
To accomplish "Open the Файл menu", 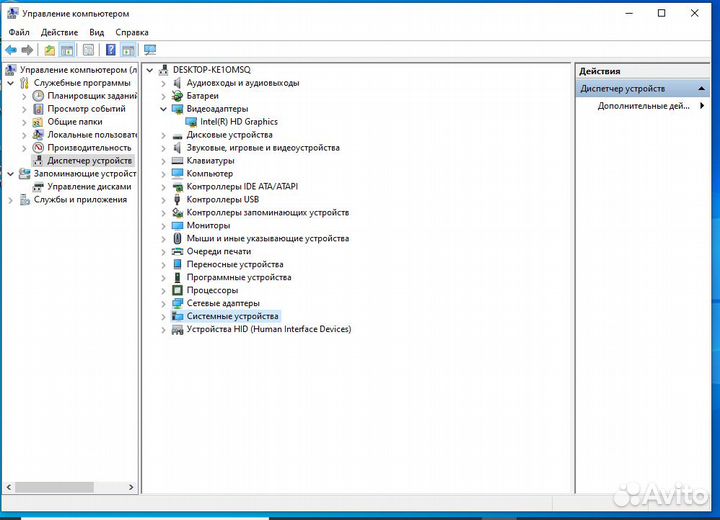I will pyautogui.click(x=19, y=32).
